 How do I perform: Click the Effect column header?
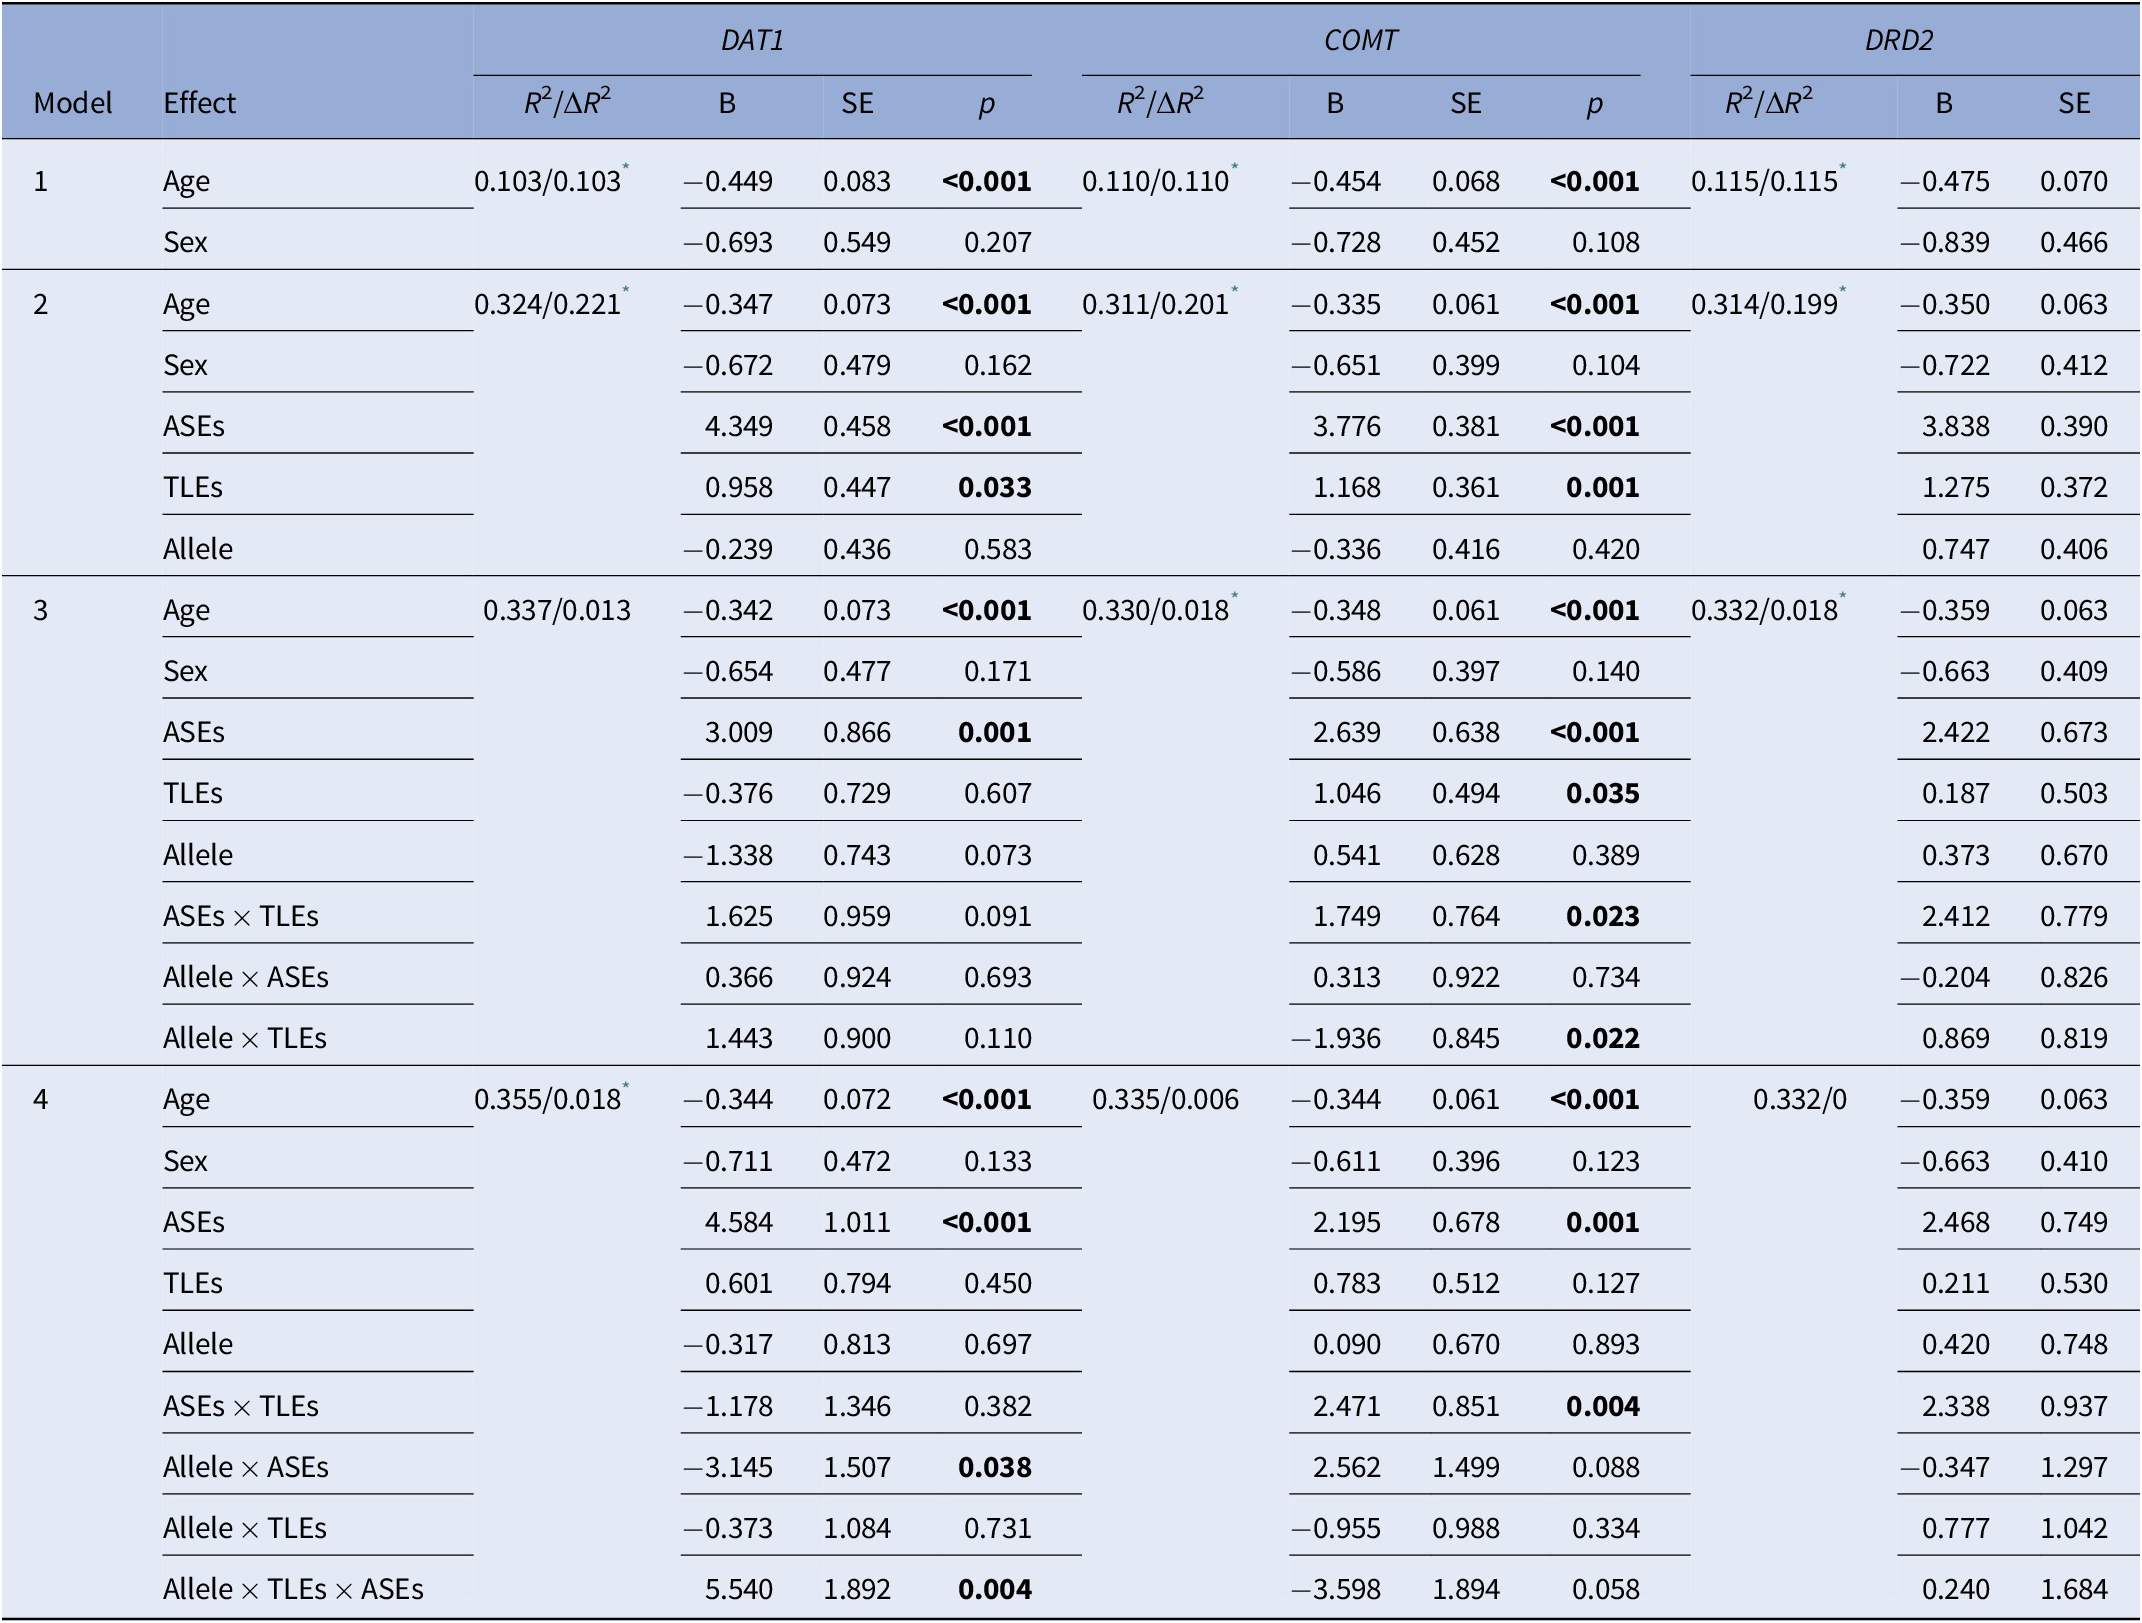coord(200,103)
